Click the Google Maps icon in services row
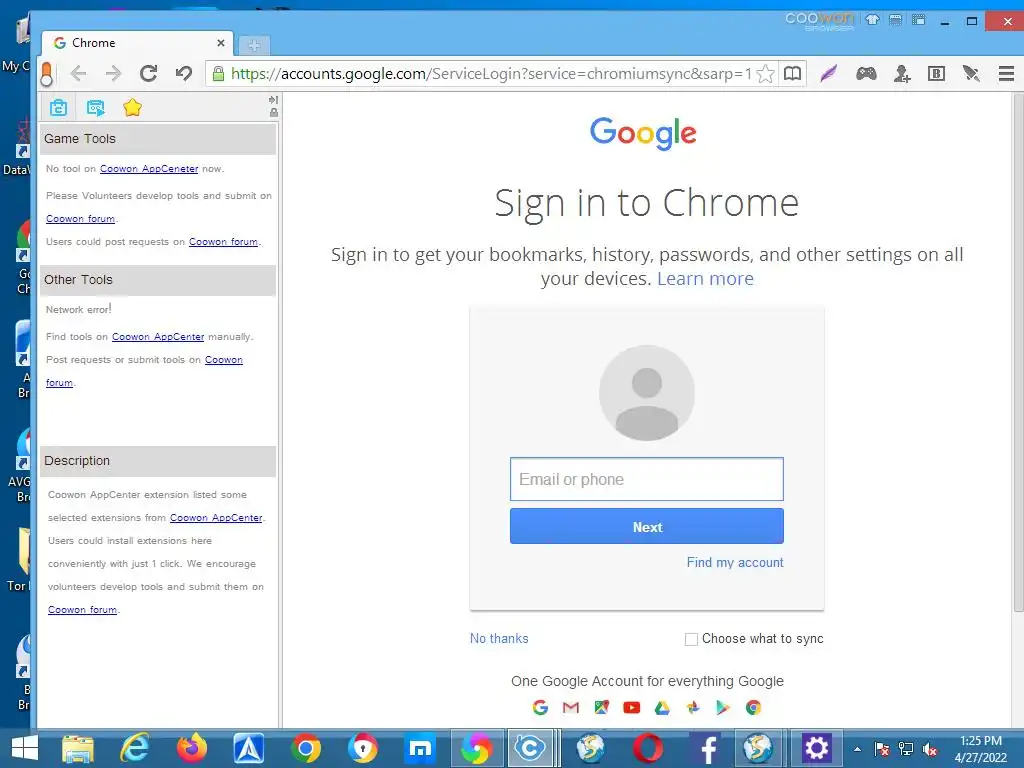 [601, 707]
